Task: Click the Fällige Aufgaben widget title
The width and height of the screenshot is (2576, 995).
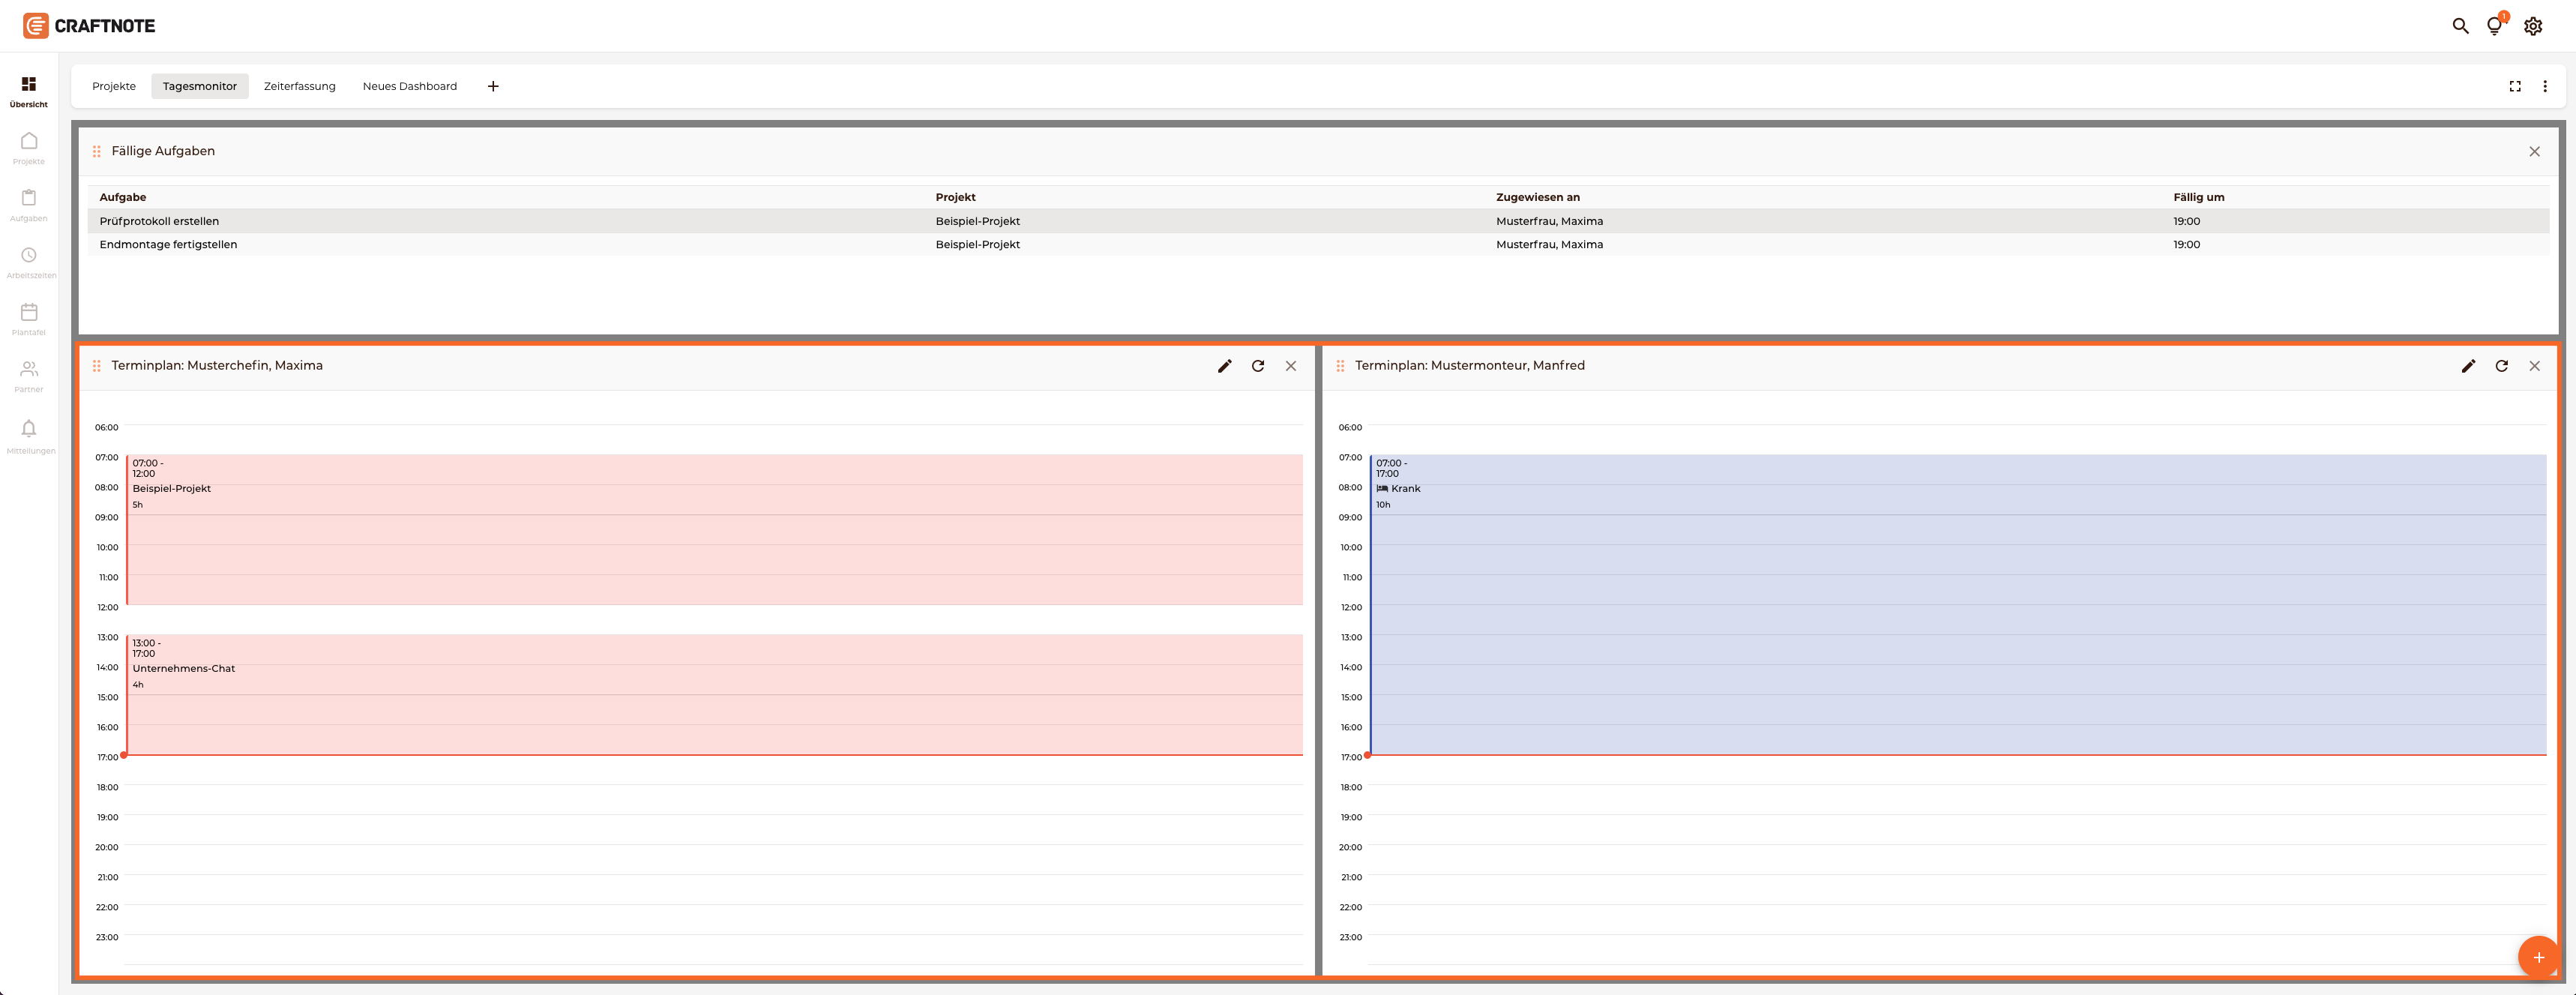Action: pos(163,151)
